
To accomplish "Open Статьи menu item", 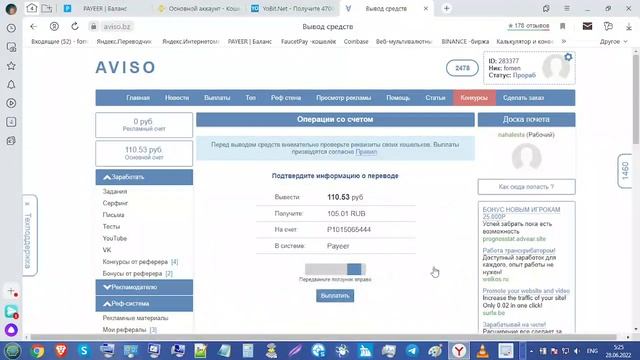I will coord(435,98).
